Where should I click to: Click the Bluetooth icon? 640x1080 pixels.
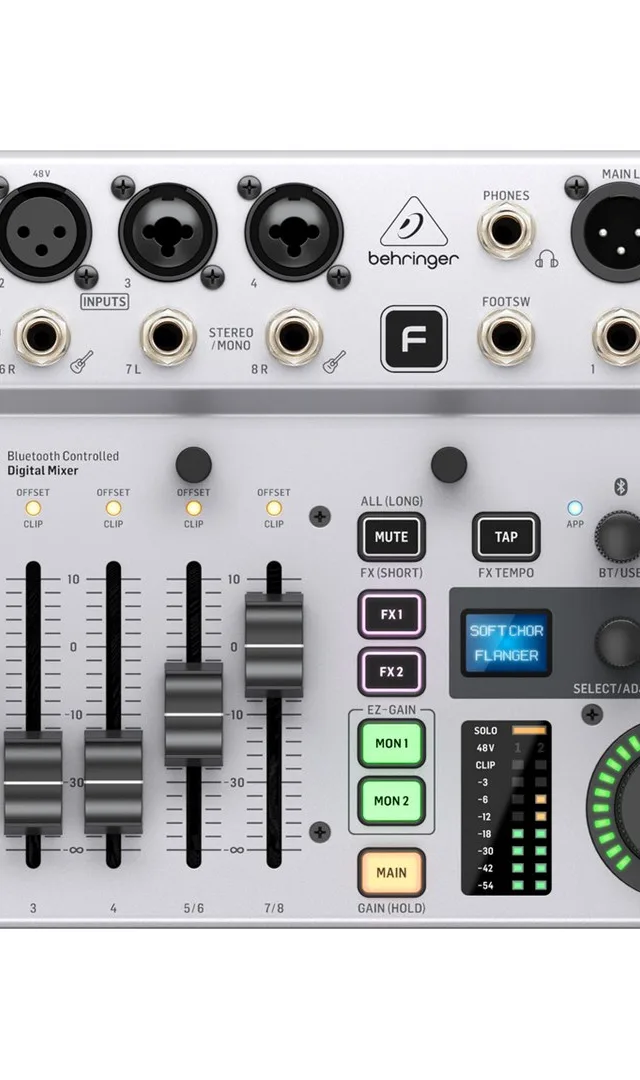coord(620,486)
